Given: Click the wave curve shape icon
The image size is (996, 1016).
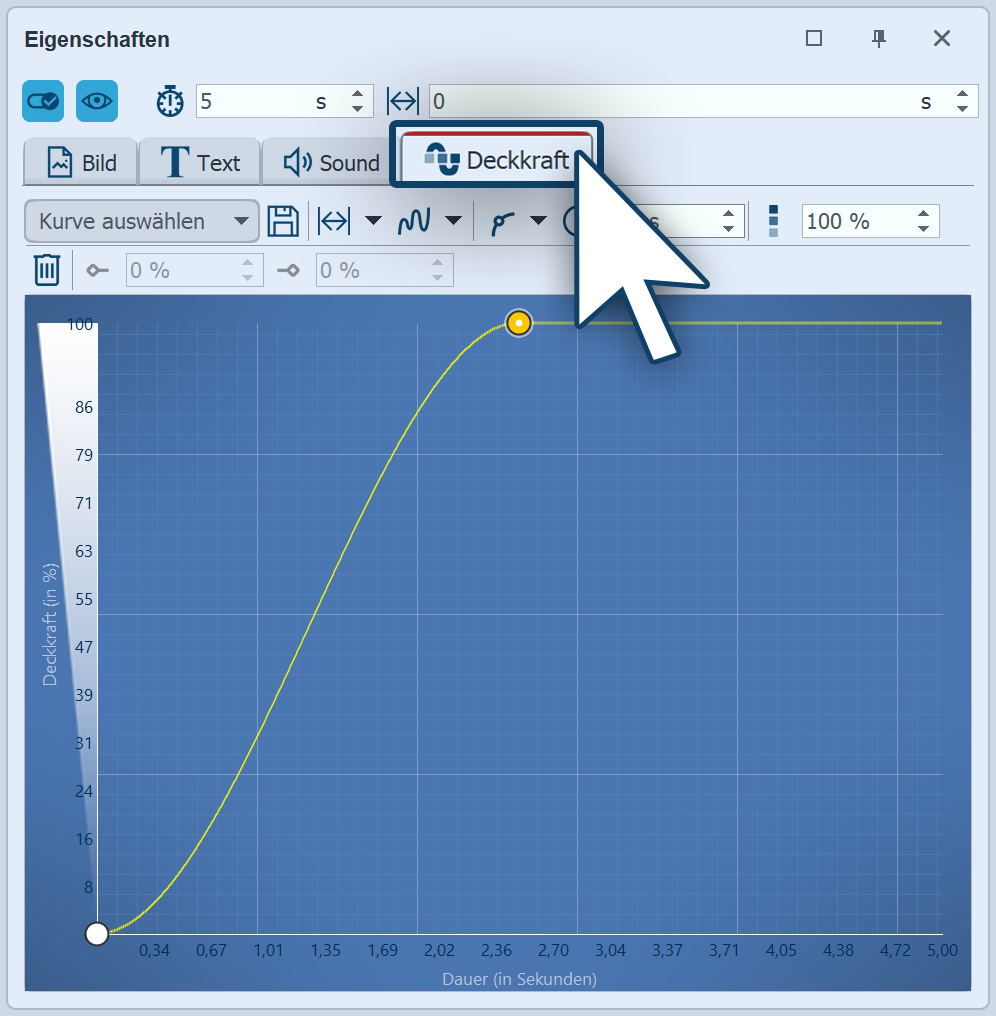Looking at the screenshot, I should tap(414, 221).
